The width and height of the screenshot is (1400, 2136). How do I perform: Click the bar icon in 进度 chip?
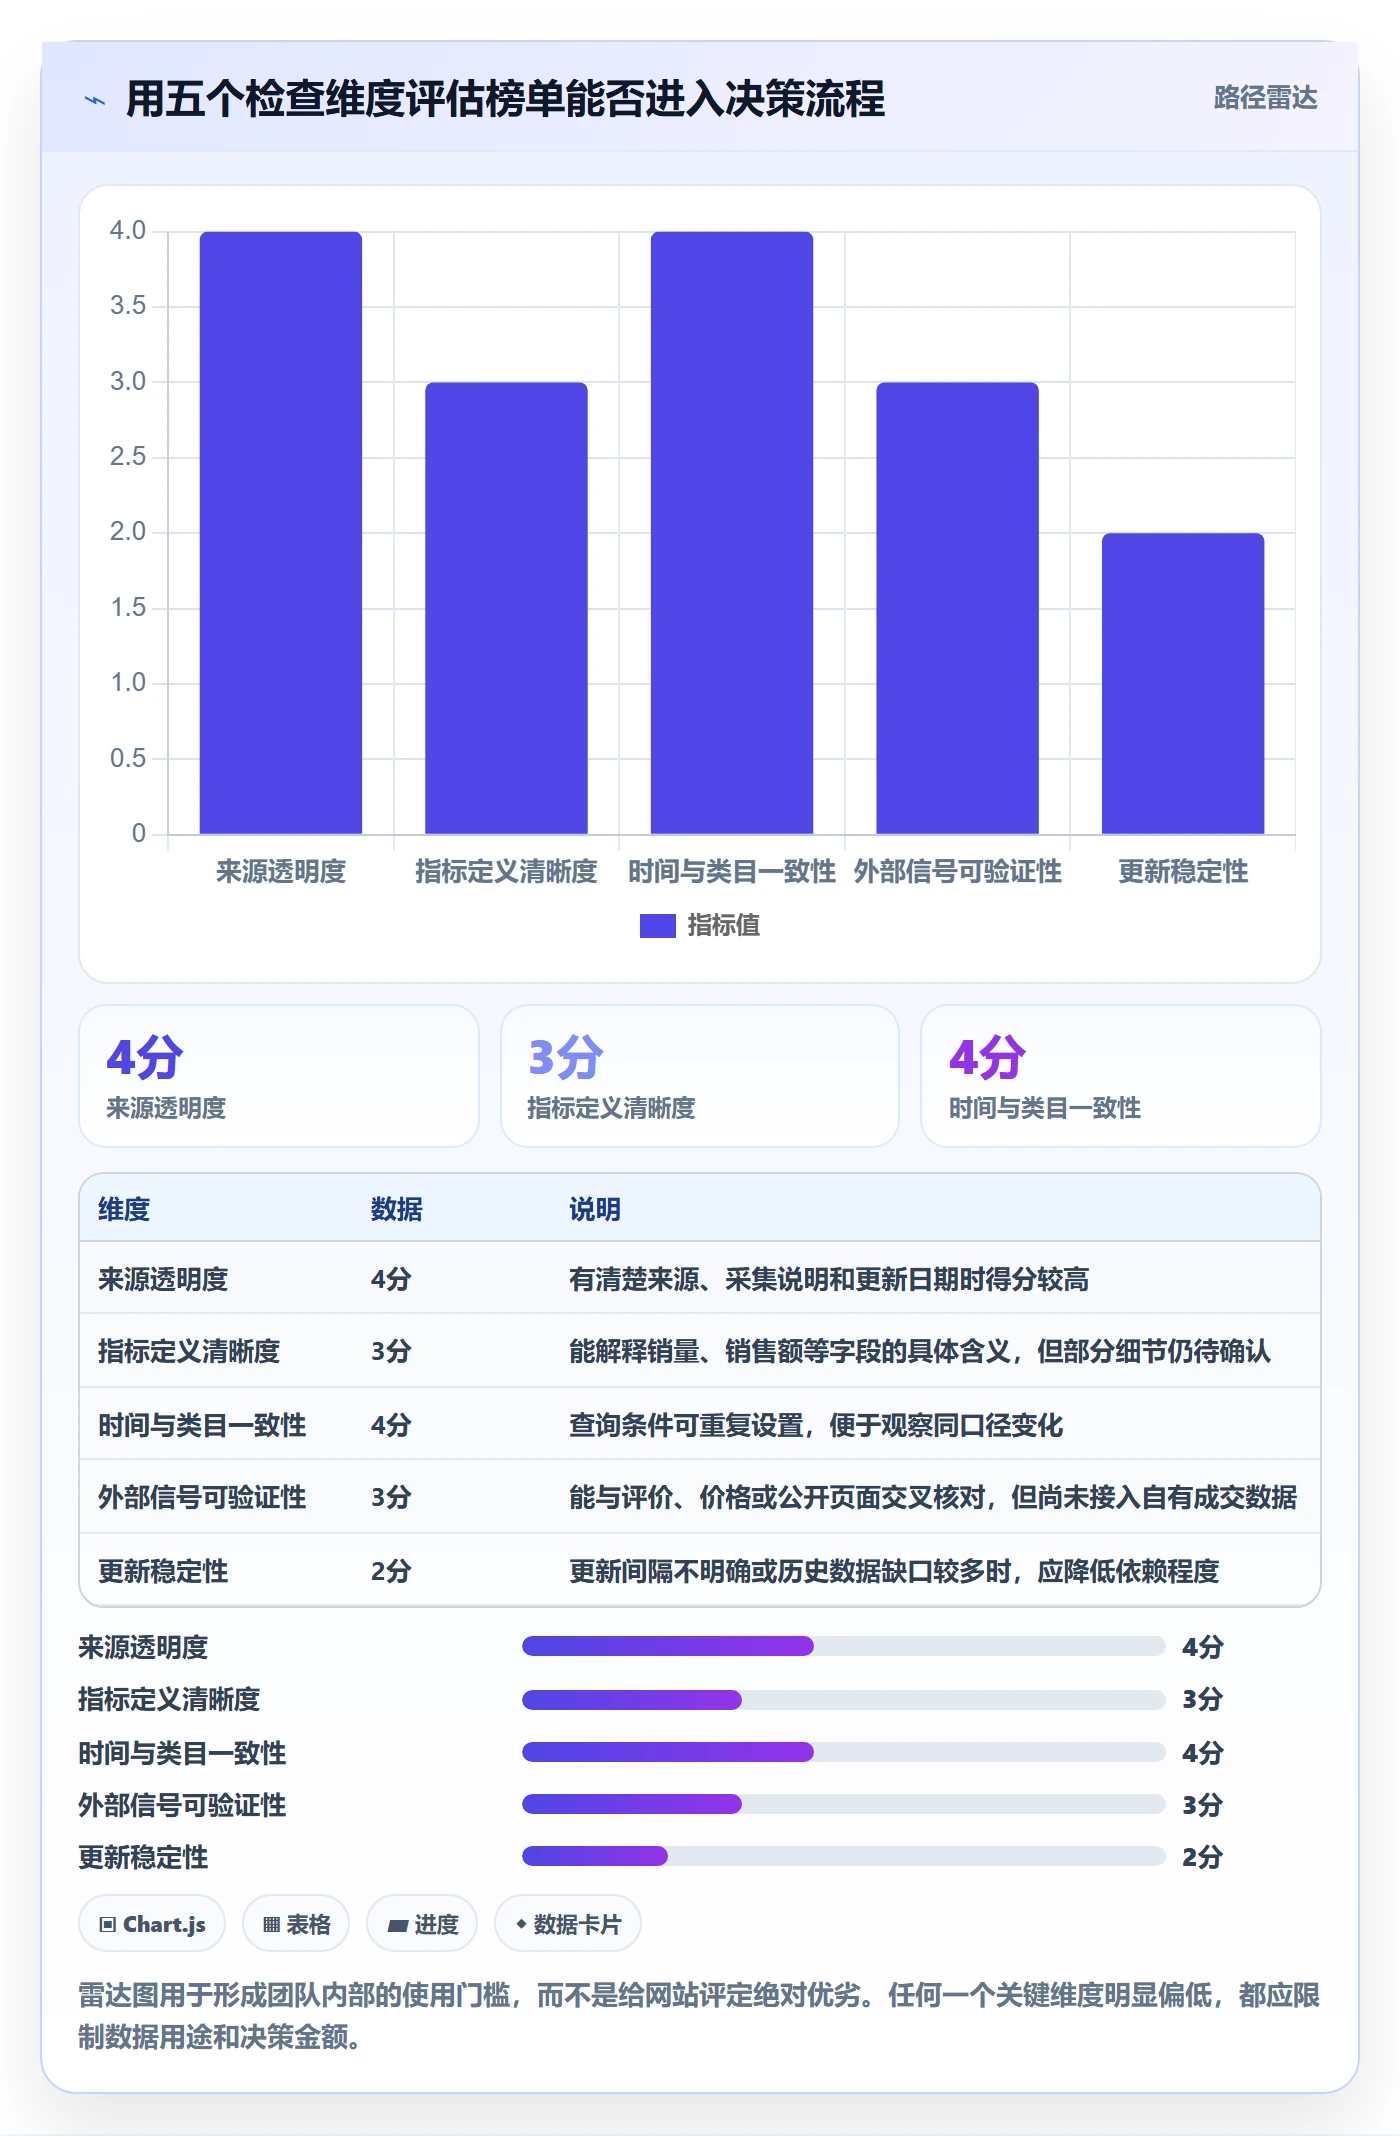pos(398,1926)
